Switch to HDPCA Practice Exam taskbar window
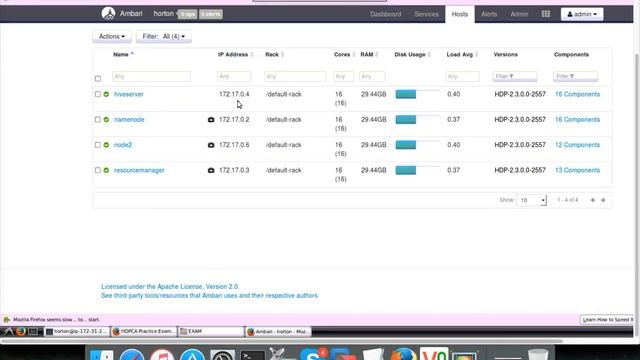Screen dimensions: 640x360 tap(143, 331)
